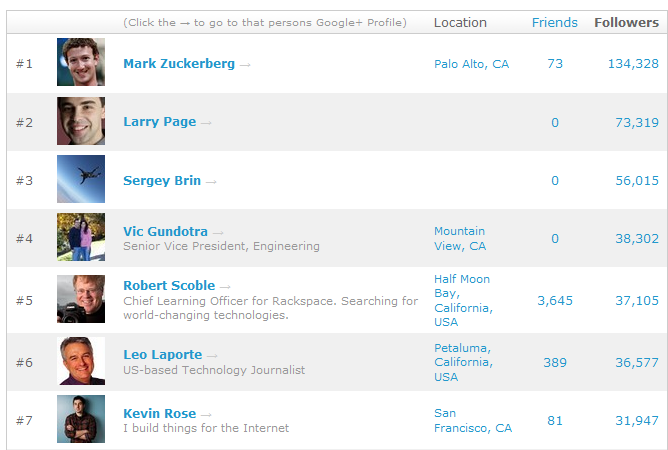Click Sergey Brin's skydiver profile picture

pyautogui.click(x=81, y=179)
